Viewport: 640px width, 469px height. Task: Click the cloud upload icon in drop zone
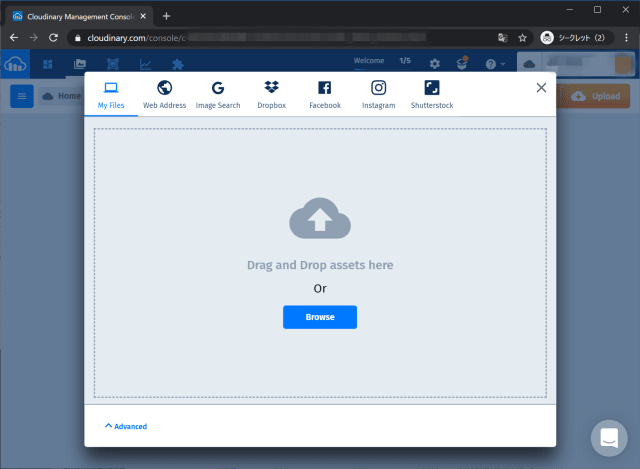320,218
